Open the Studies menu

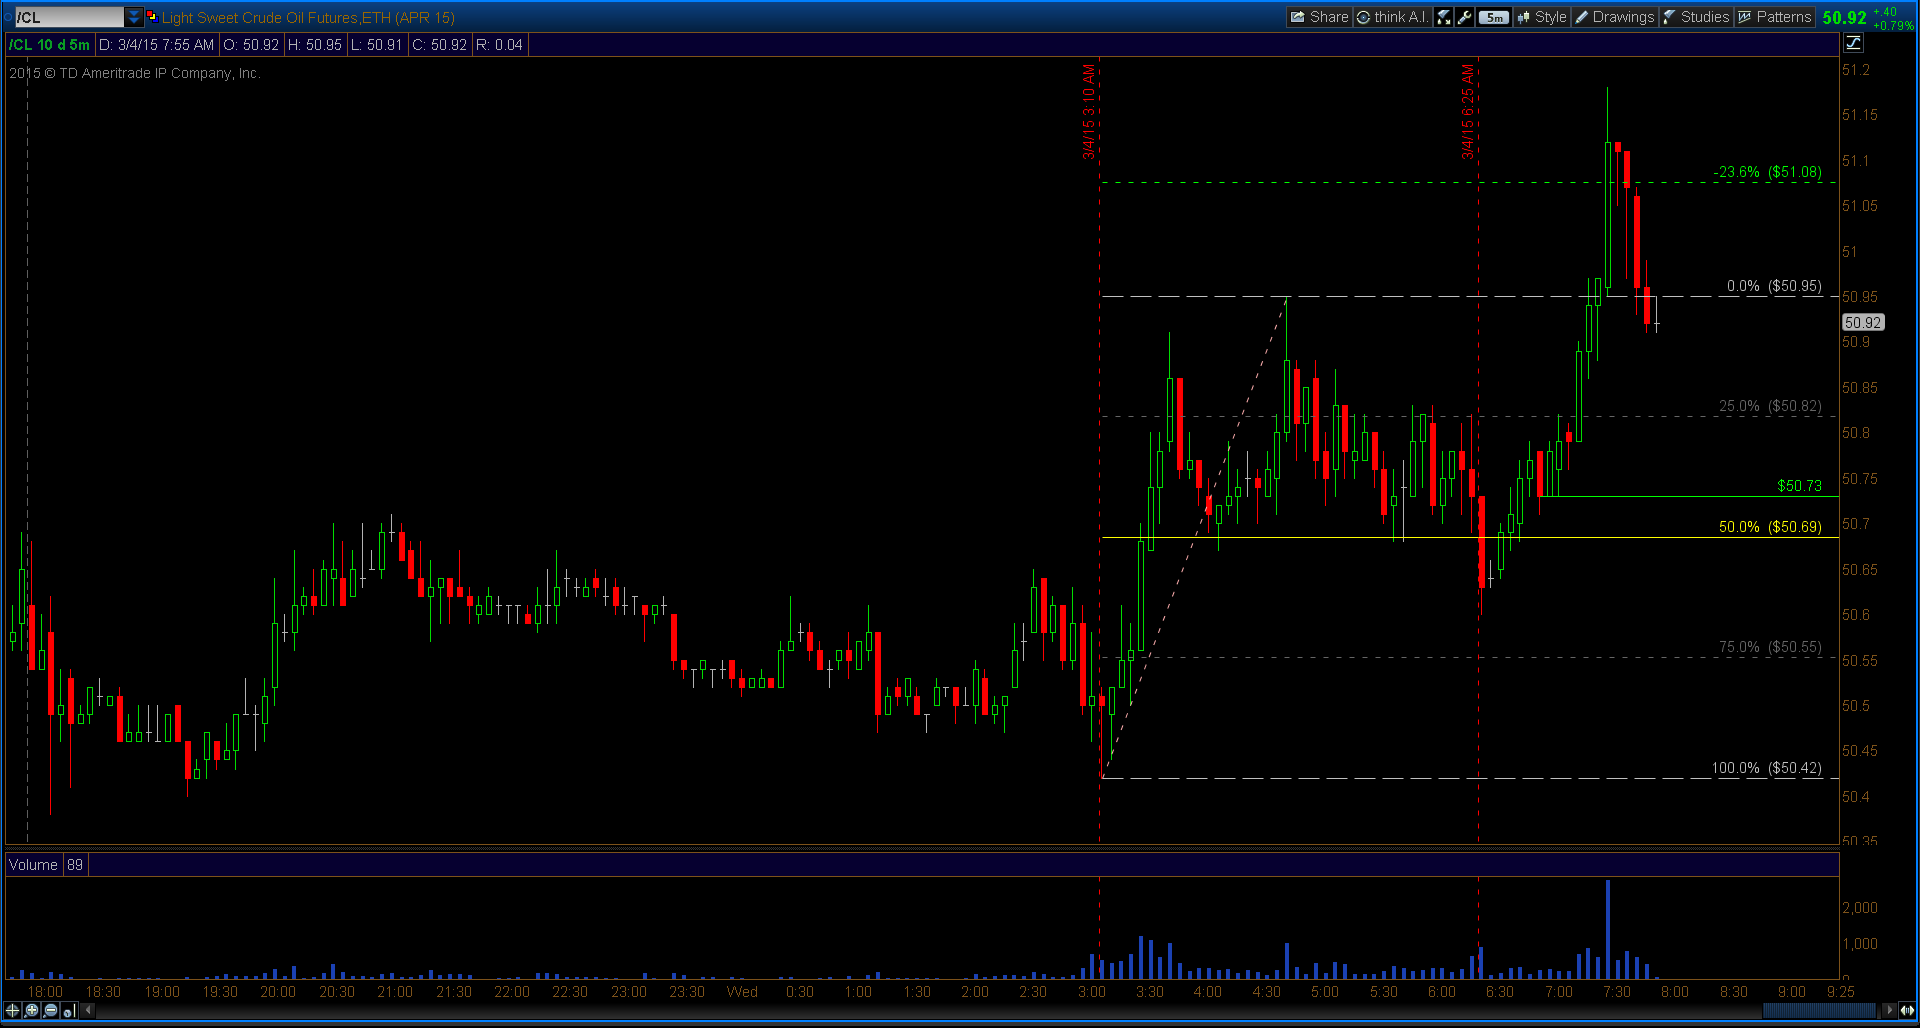1696,17
